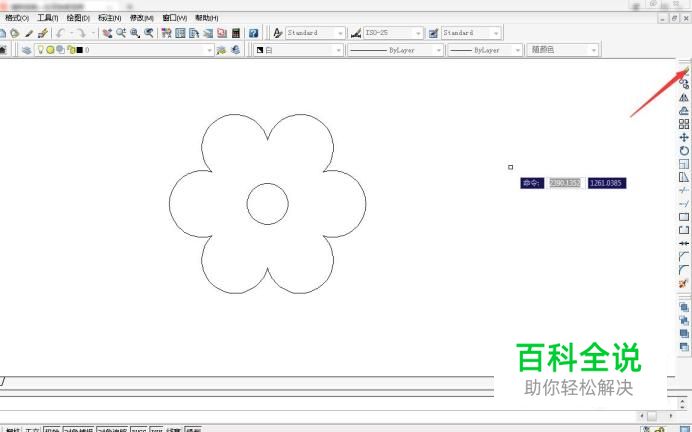692x432 pixels.
Task: Click the dynamic input Y coordinate field 1261.0385
Action: click(607, 183)
